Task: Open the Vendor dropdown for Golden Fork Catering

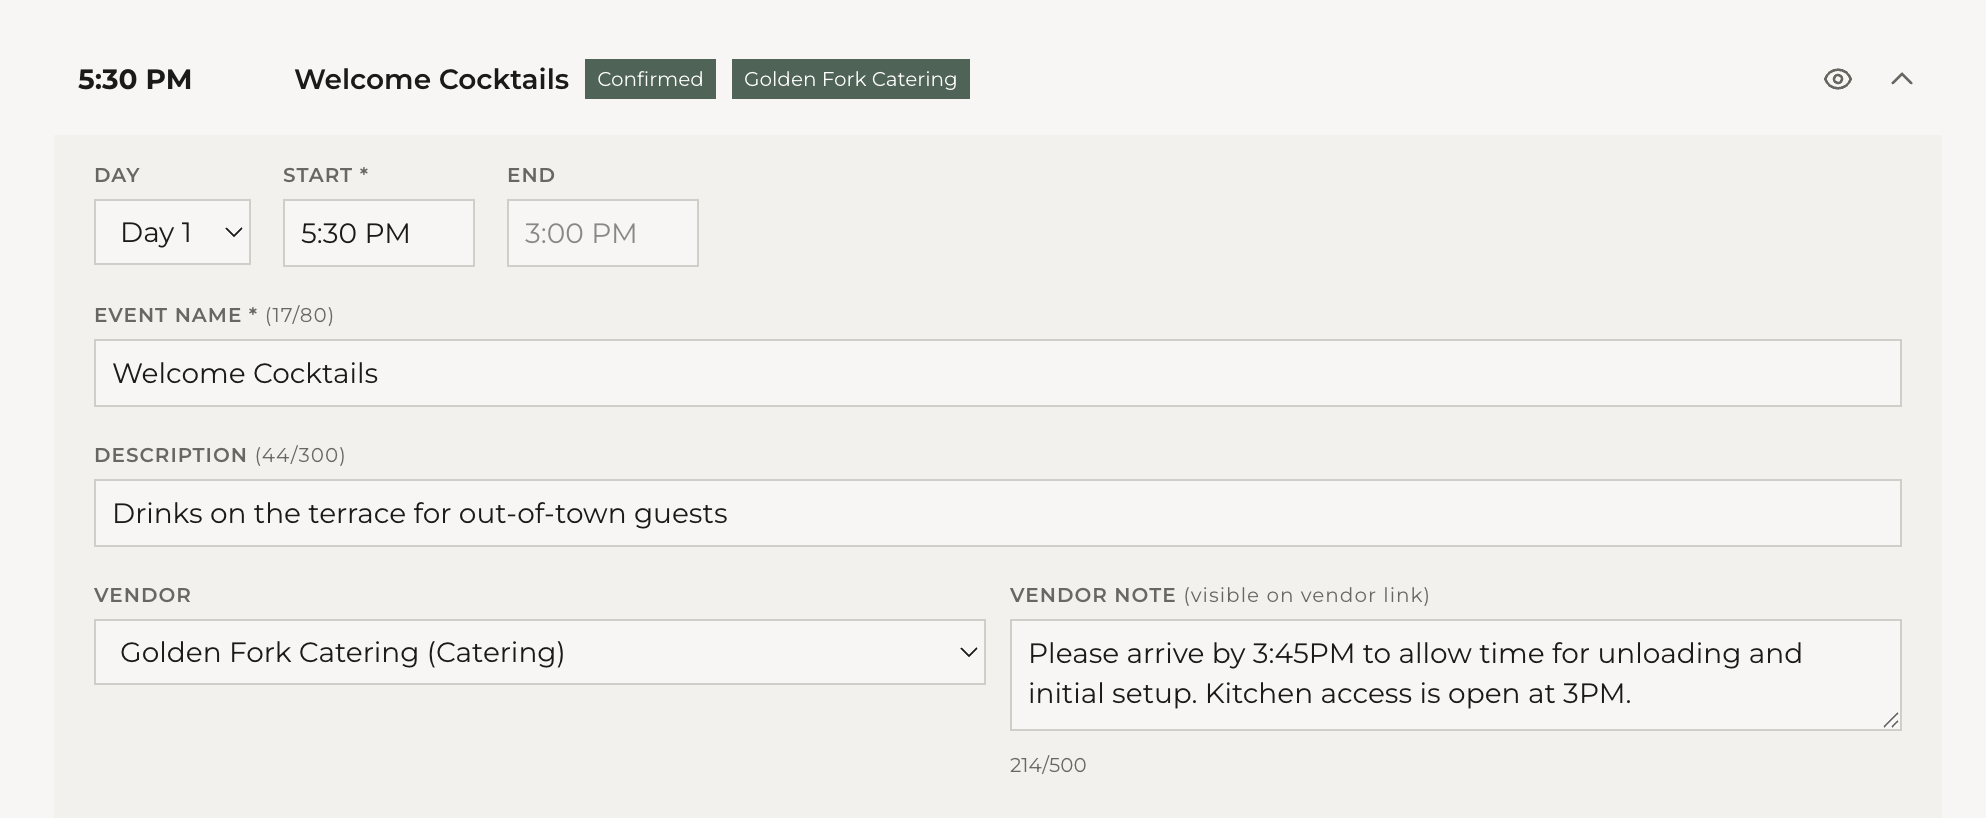Action: pos(539,652)
